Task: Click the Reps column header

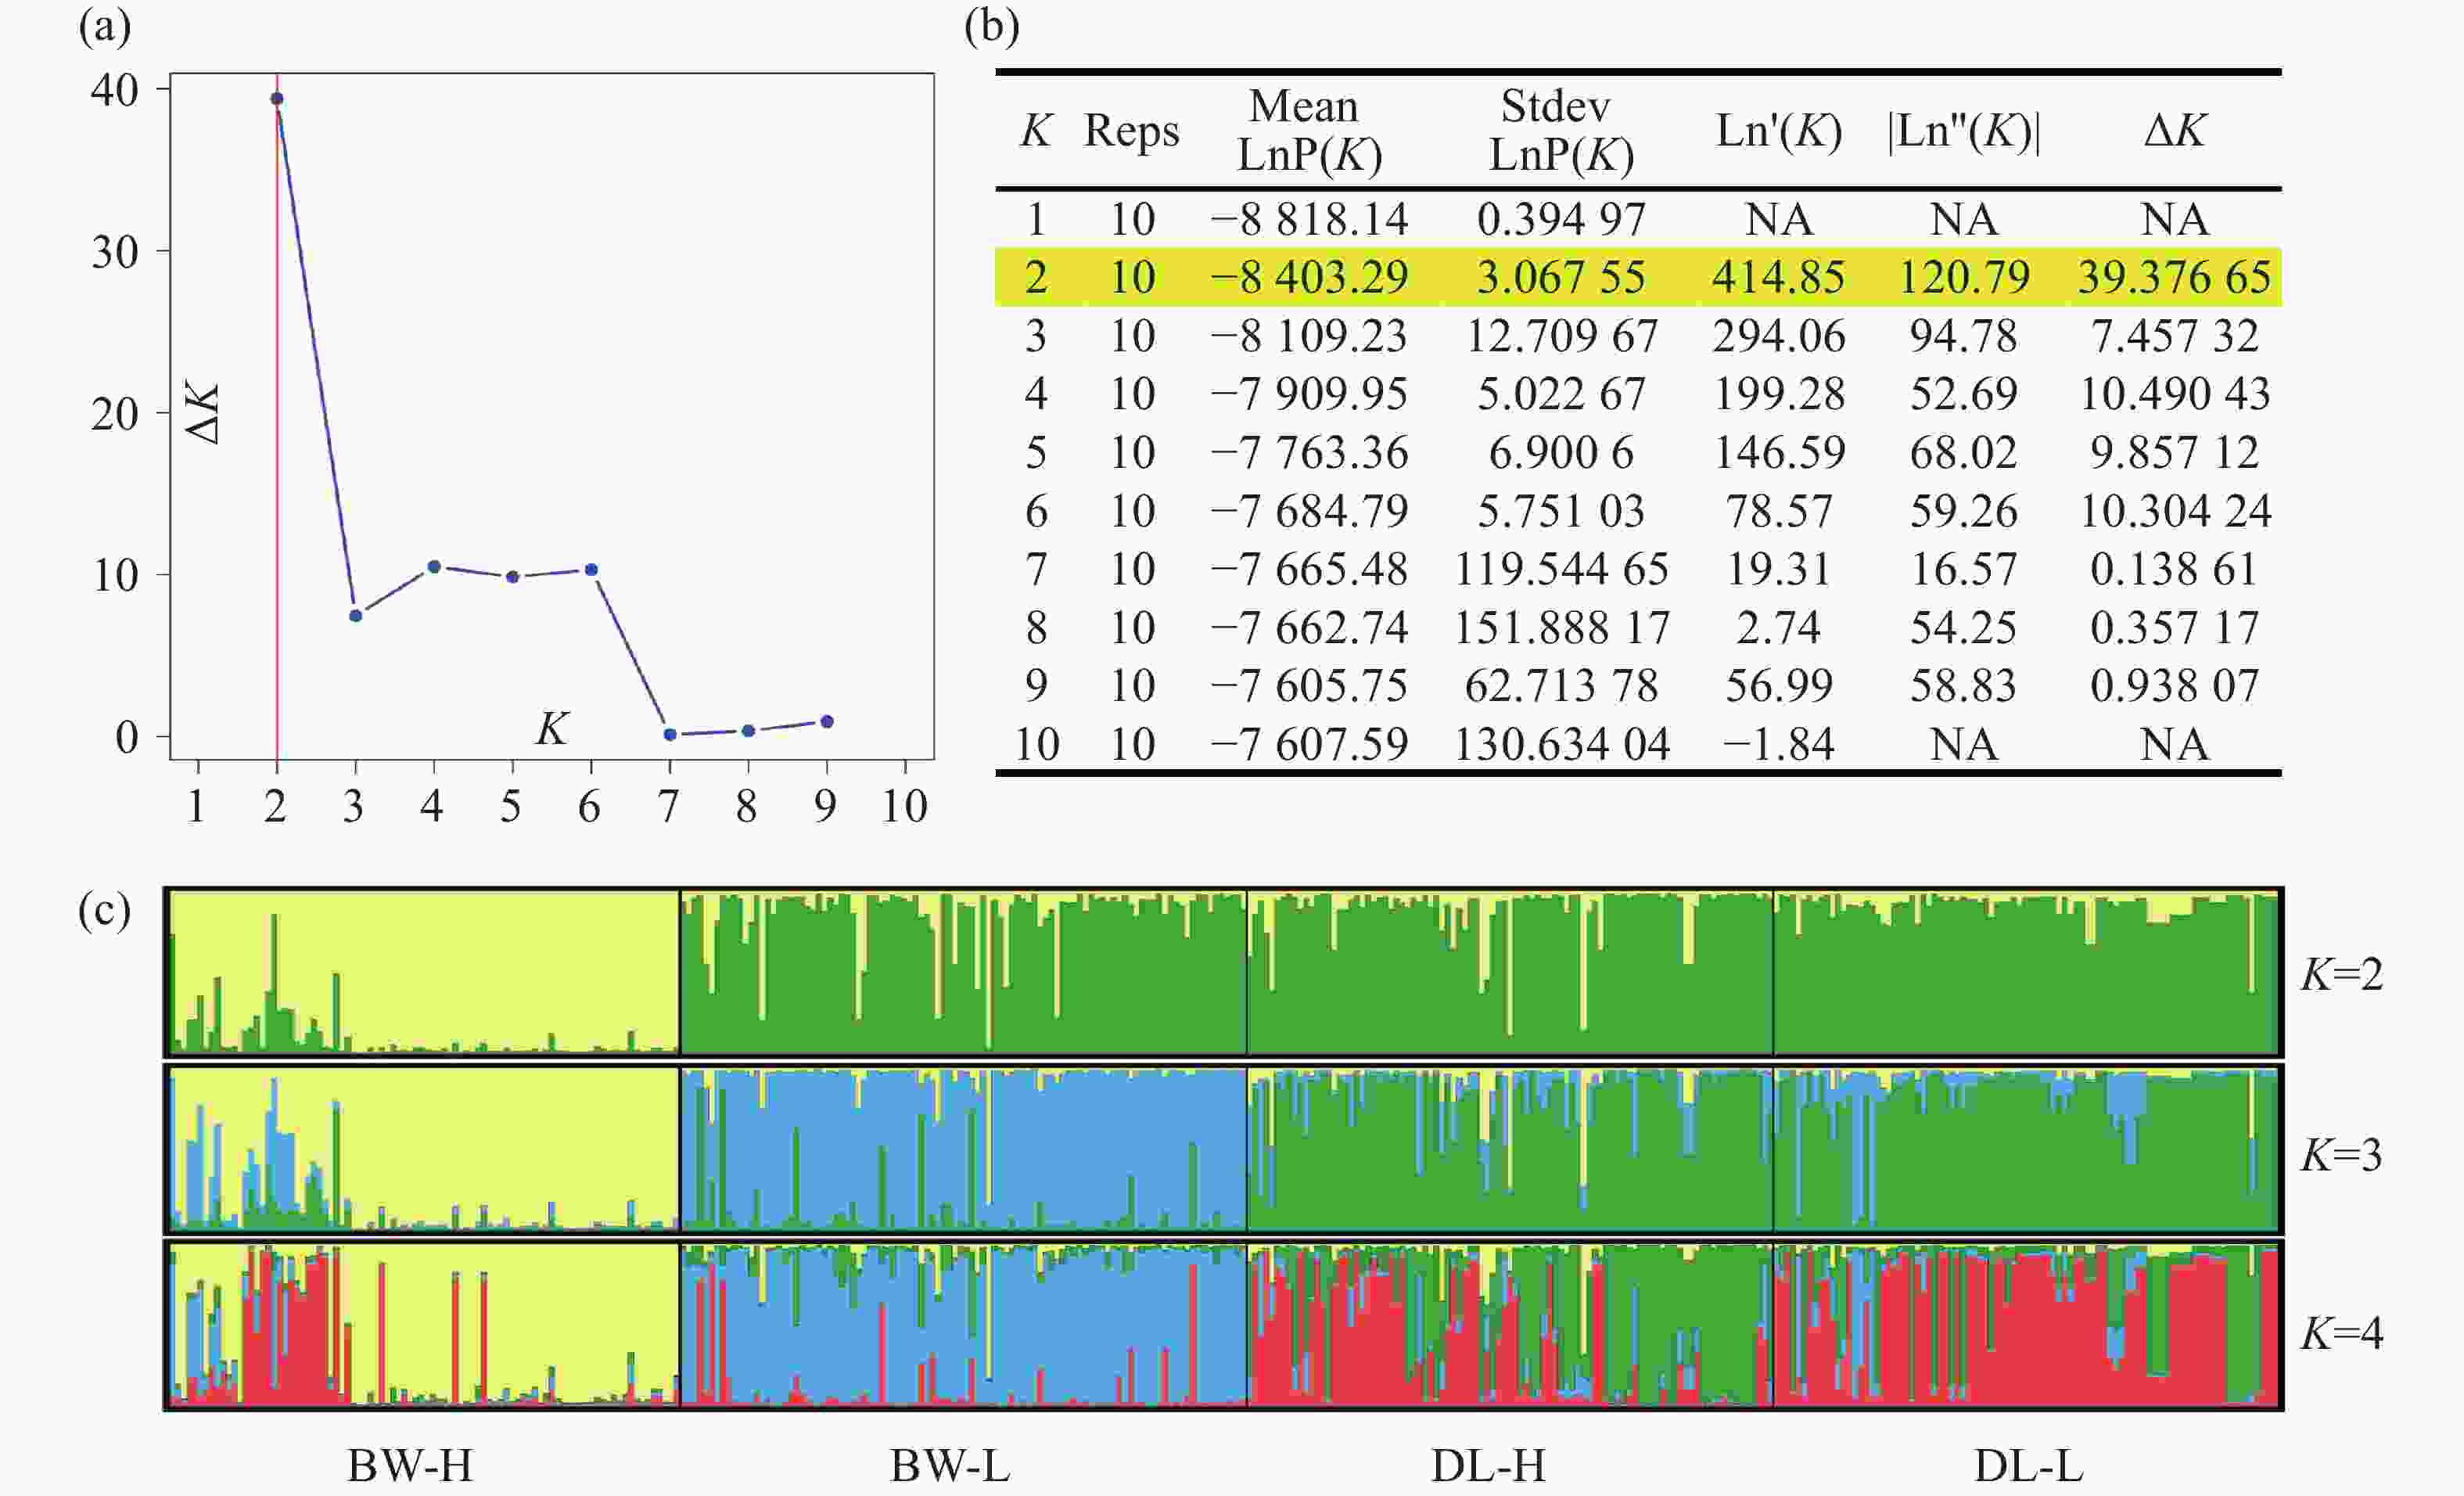Action: coord(1131,131)
